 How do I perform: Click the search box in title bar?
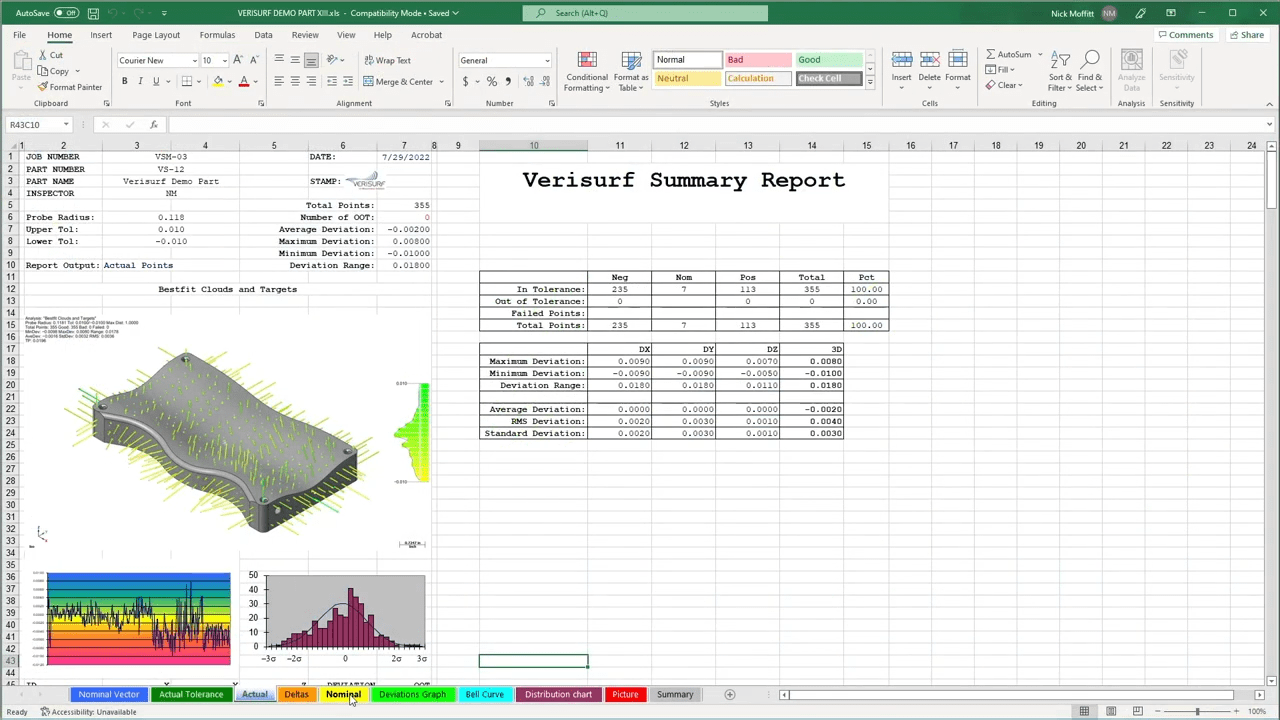pos(645,13)
